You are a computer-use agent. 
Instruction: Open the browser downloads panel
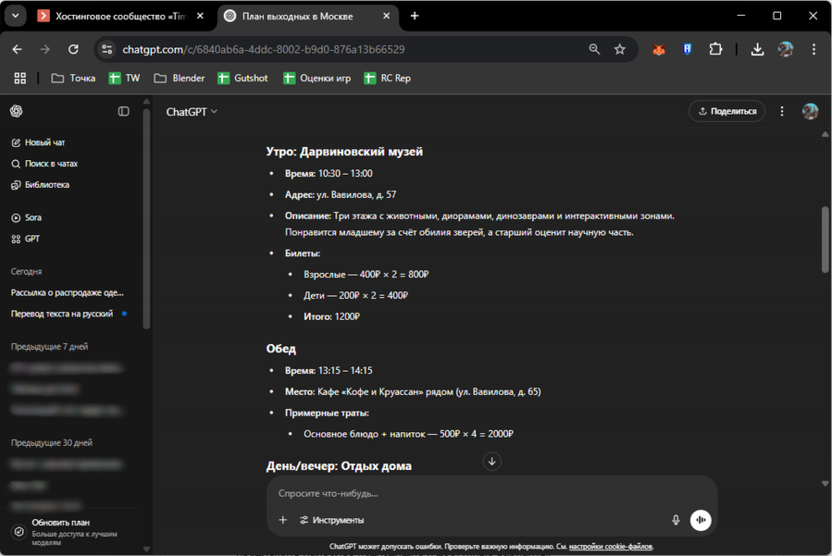(x=757, y=49)
